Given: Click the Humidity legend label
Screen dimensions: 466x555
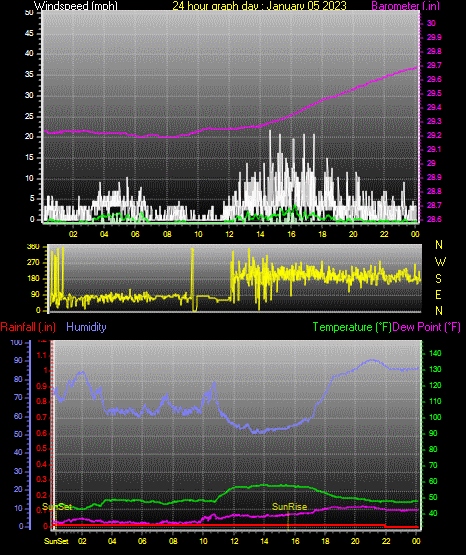Looking at the screenshot, I should (x=86, y=327).
